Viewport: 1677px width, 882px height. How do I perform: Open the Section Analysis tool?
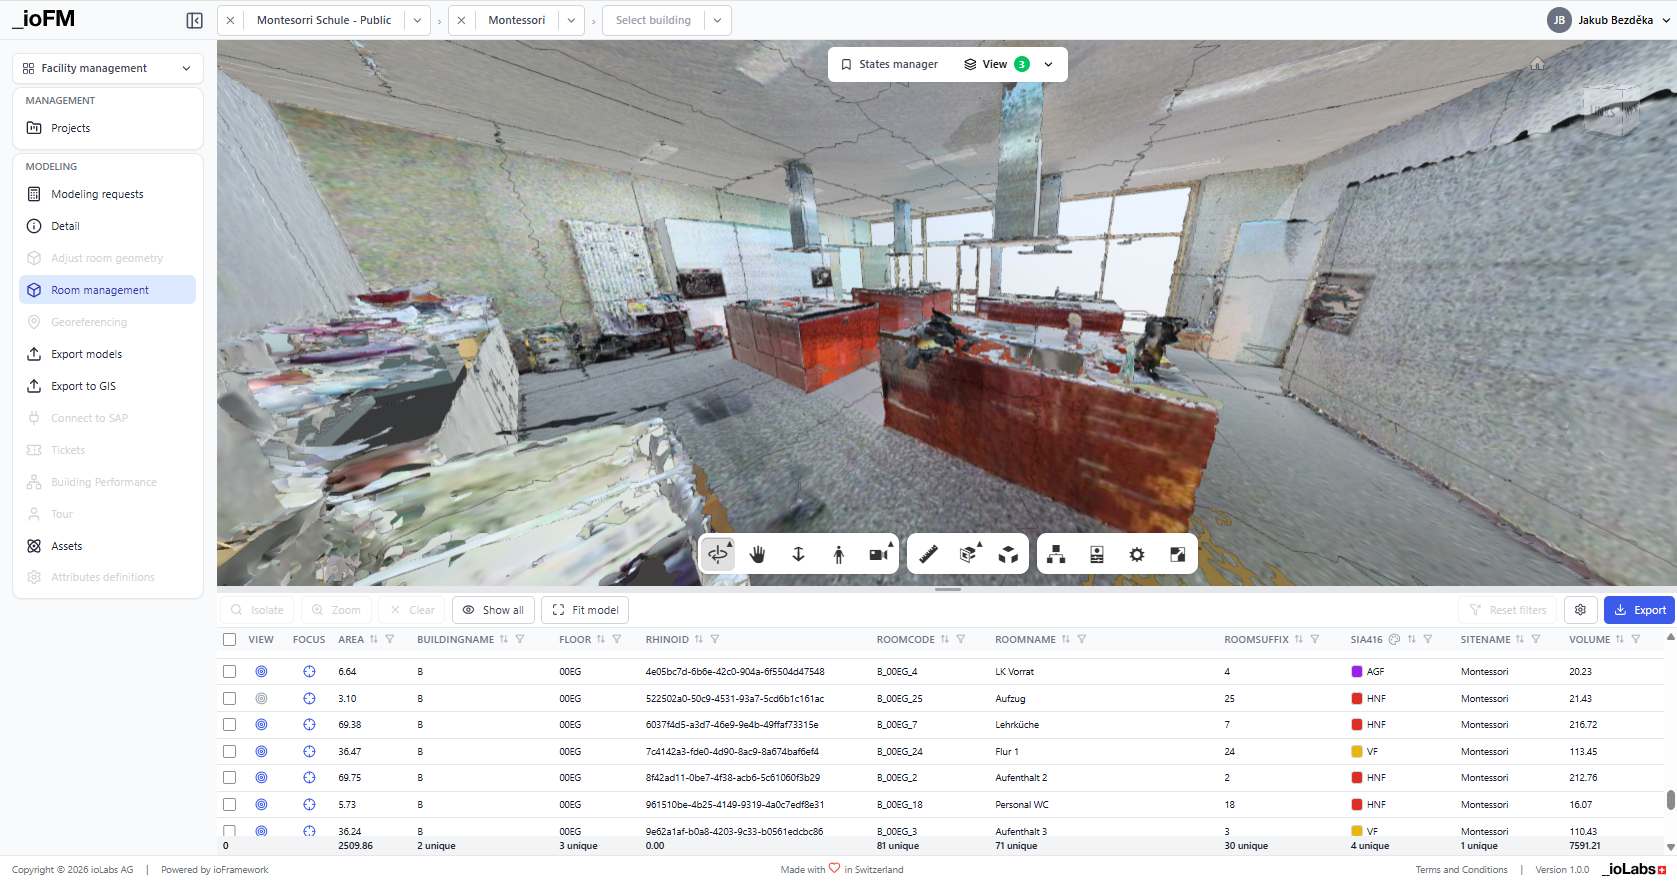968,554
